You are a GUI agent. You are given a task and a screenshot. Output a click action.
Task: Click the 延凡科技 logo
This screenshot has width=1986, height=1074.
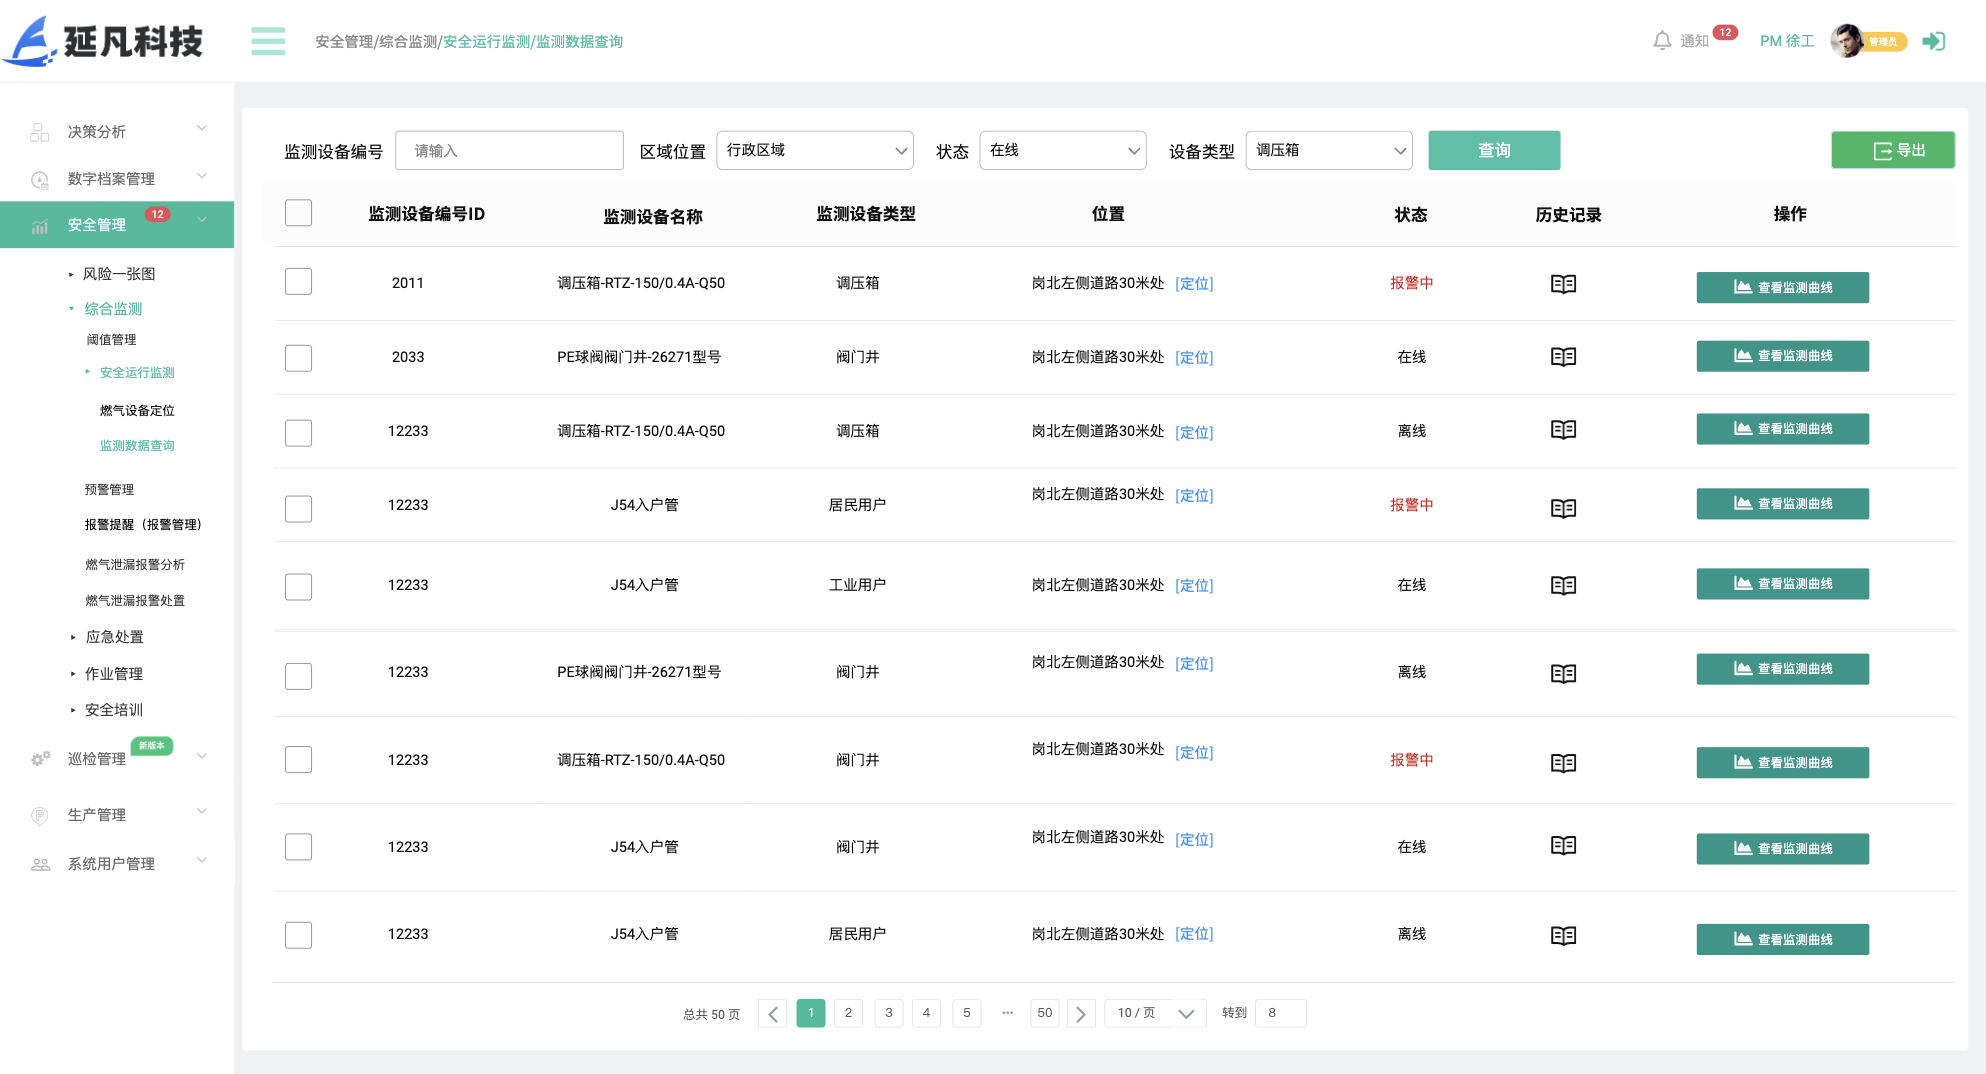[104, 41]
